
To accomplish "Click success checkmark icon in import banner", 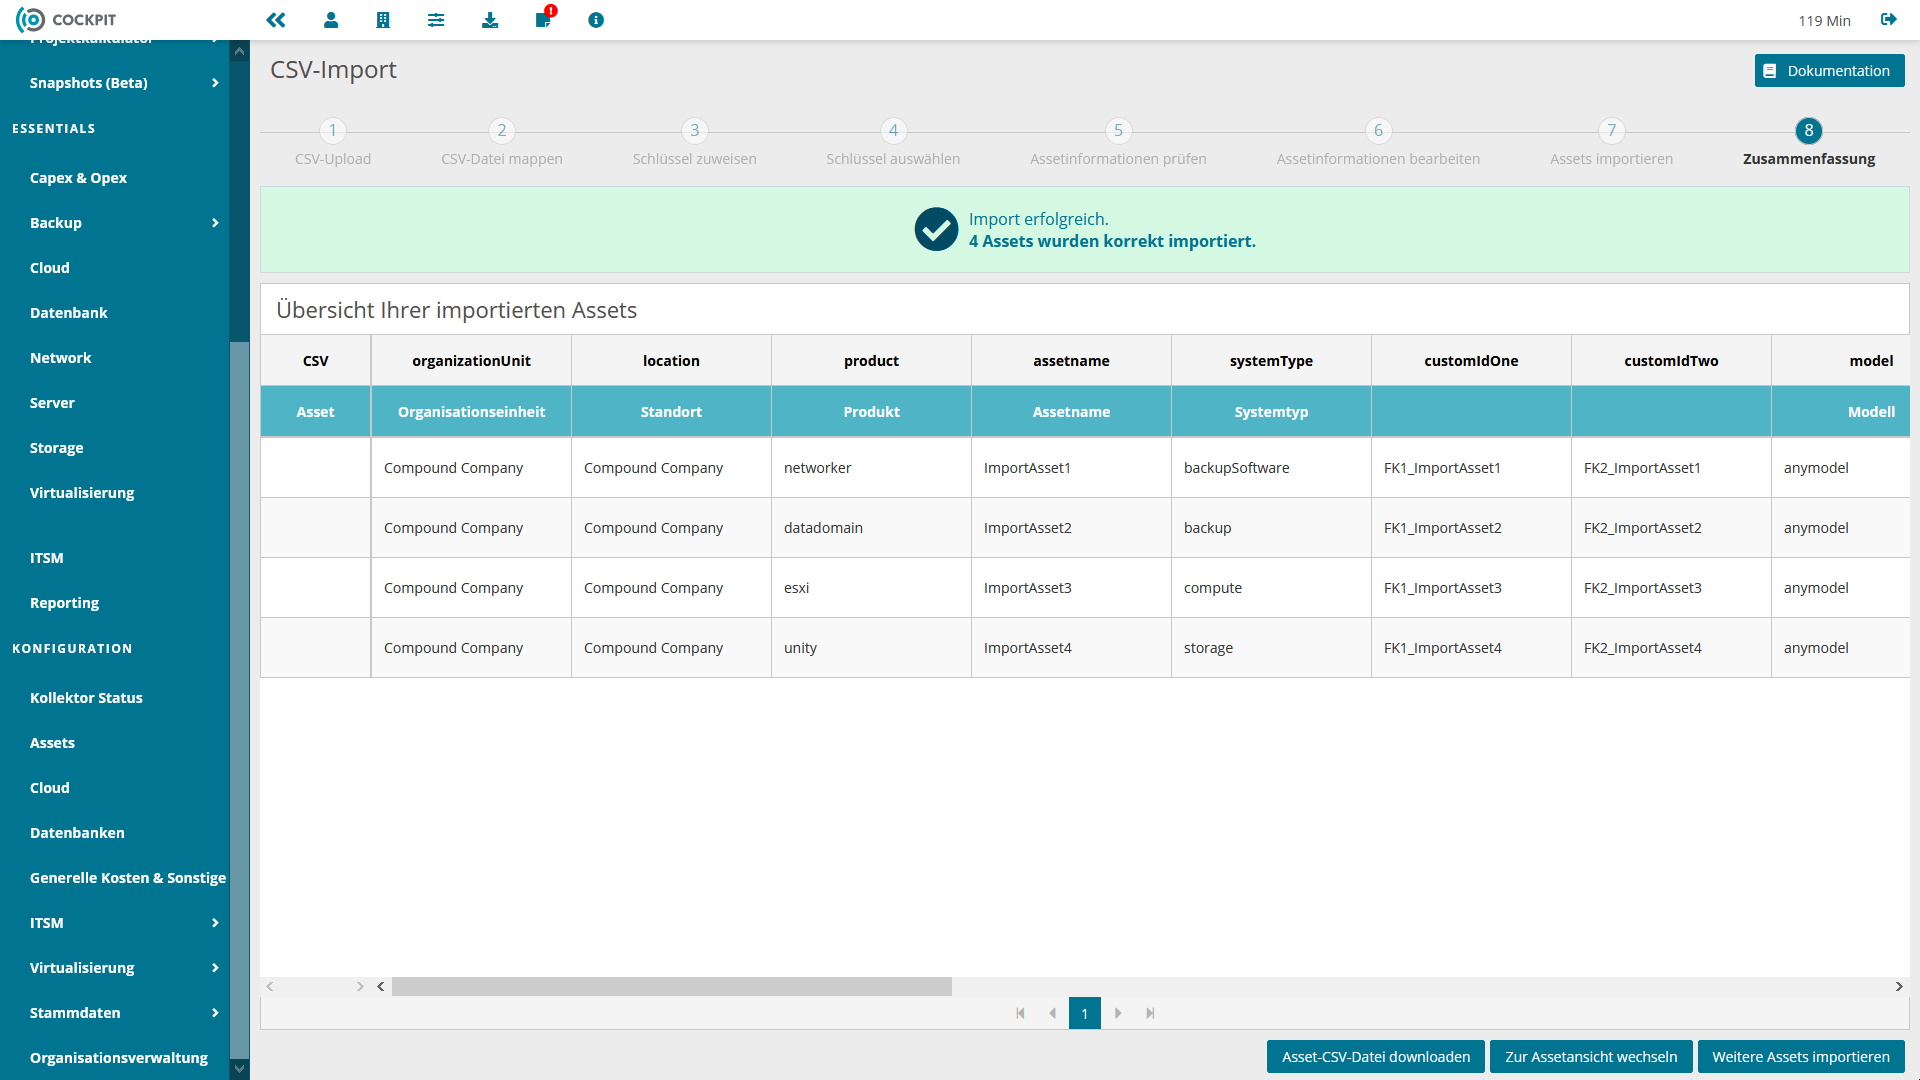I will (x=936, y=230).
